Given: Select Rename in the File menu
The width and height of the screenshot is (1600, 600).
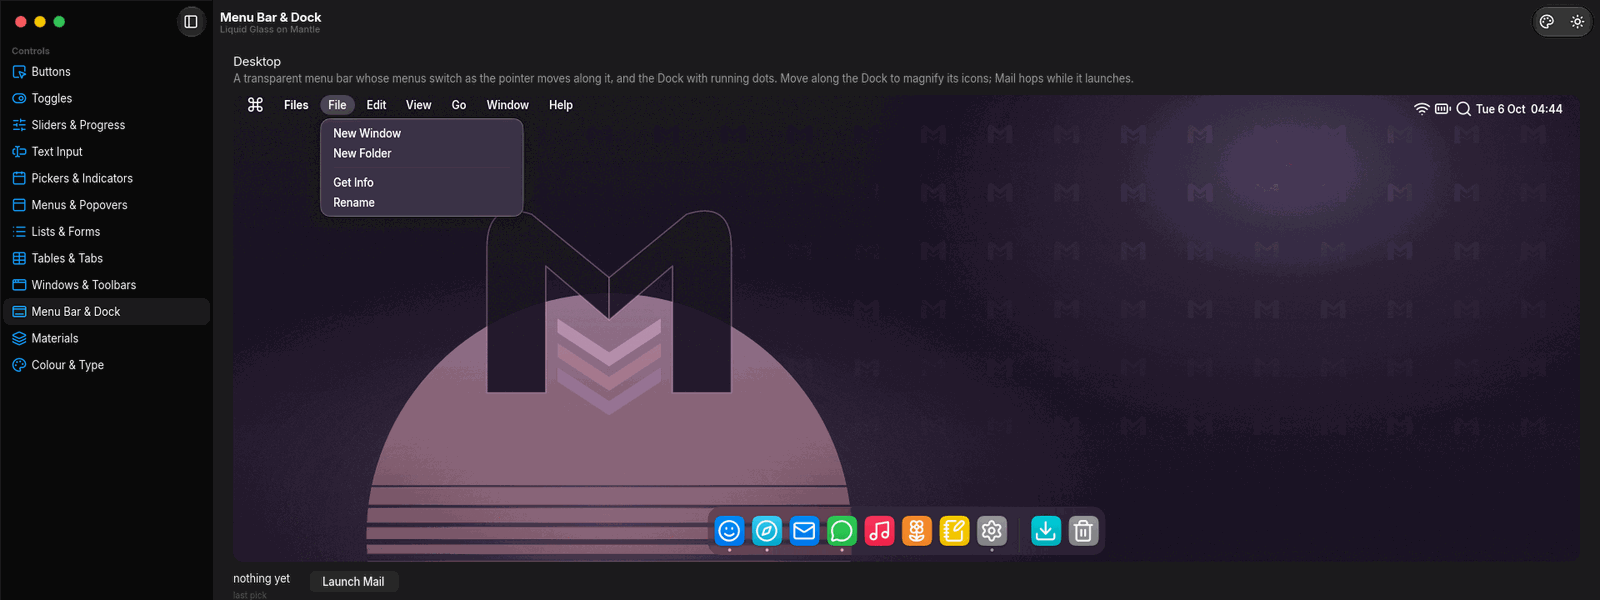Looking at the screenshot, I should coord(422,202).
